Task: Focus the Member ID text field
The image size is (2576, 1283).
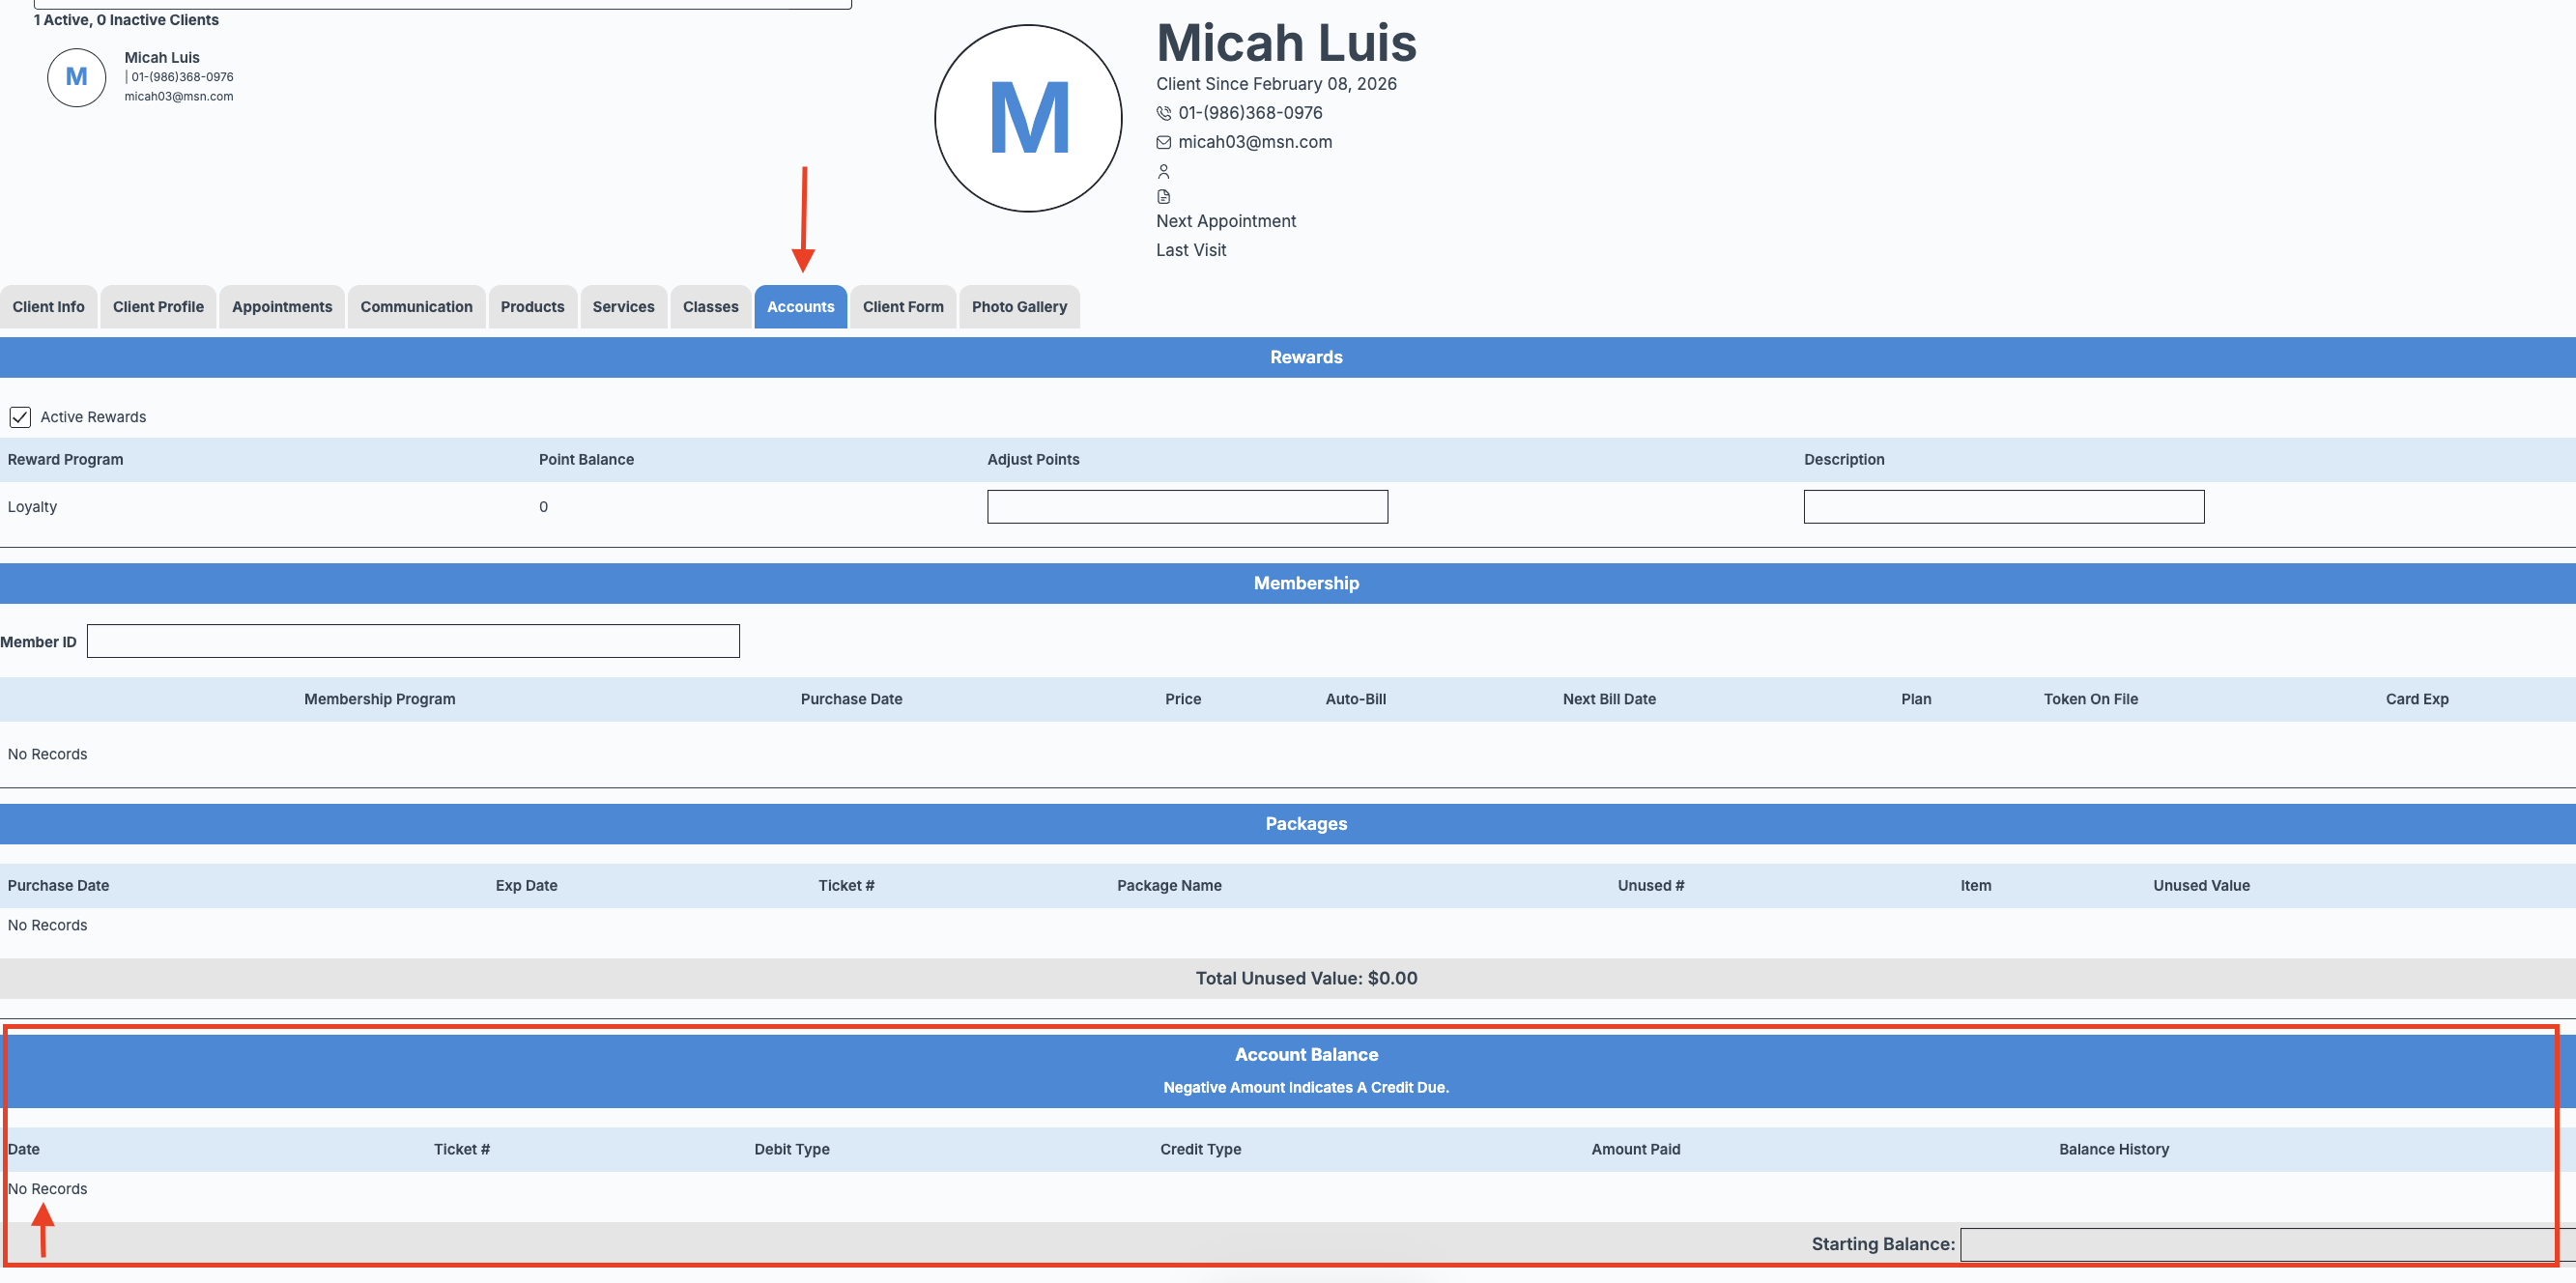Action: pyautogui.click(x=413, y=641)
